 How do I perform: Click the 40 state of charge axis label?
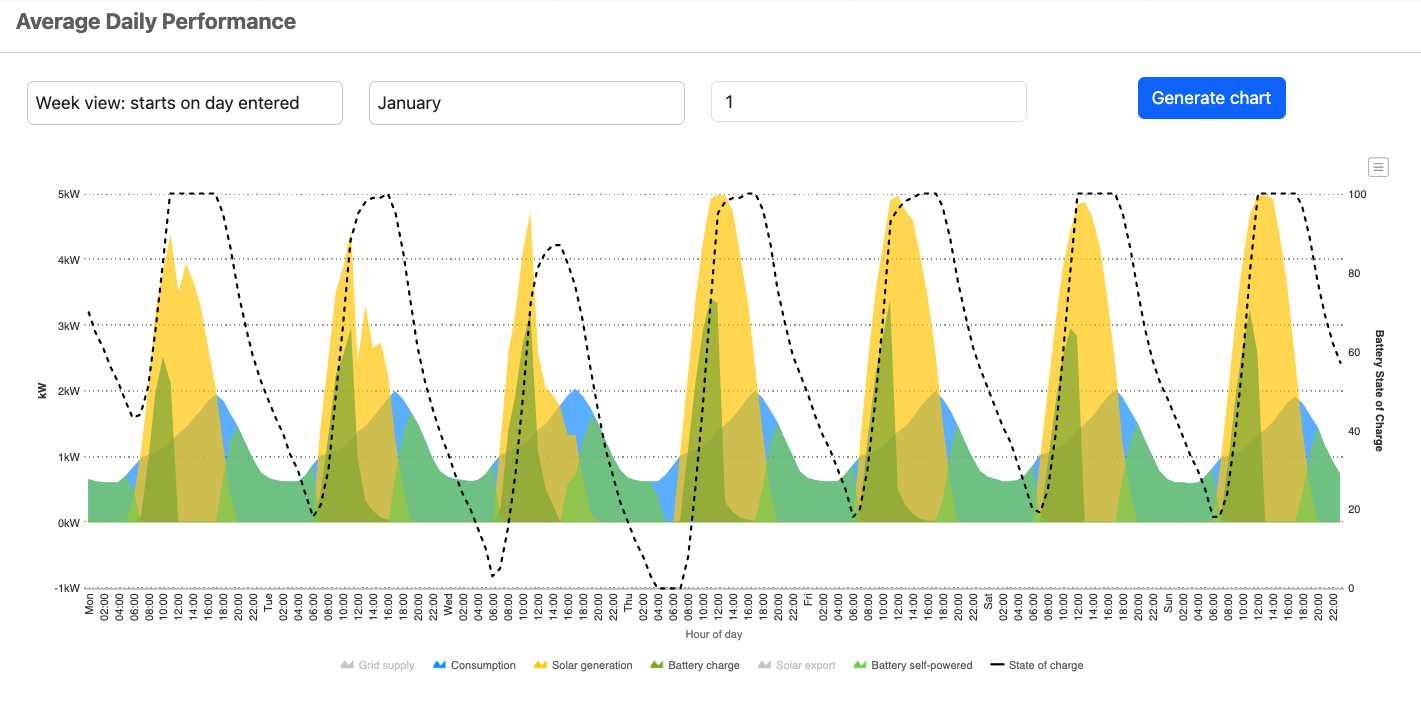point(1354,431)
